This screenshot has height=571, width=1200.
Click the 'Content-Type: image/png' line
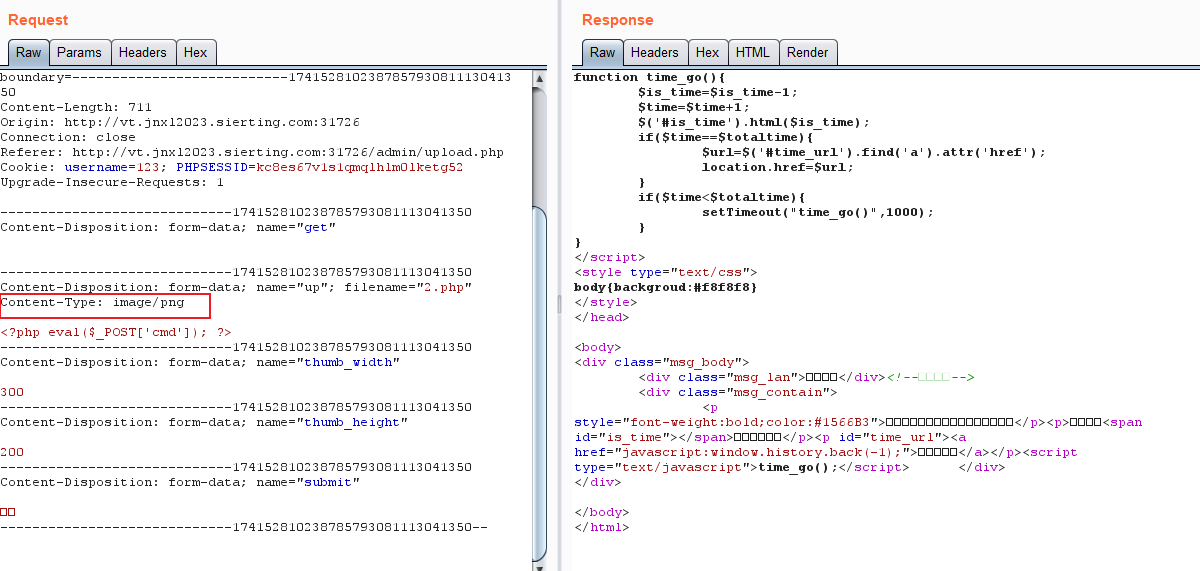[x=92, y=302]
